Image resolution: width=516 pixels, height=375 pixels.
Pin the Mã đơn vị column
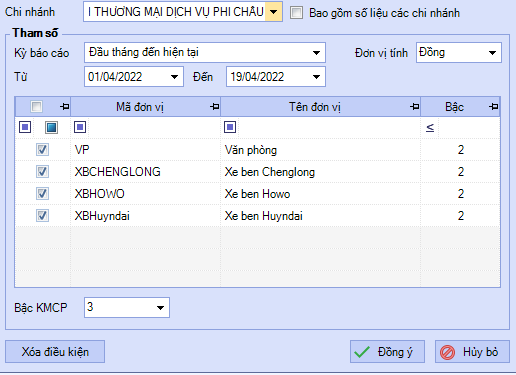pyautogui.click(x=215, y=107)
